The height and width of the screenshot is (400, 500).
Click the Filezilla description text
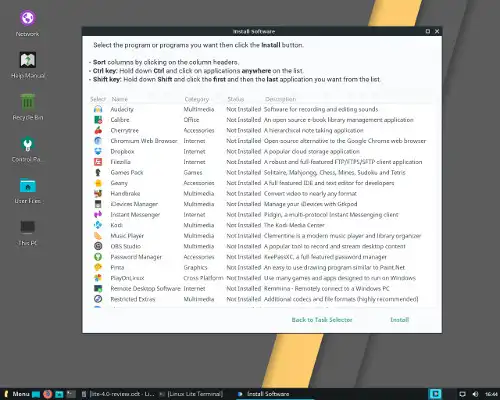point(343,162)
